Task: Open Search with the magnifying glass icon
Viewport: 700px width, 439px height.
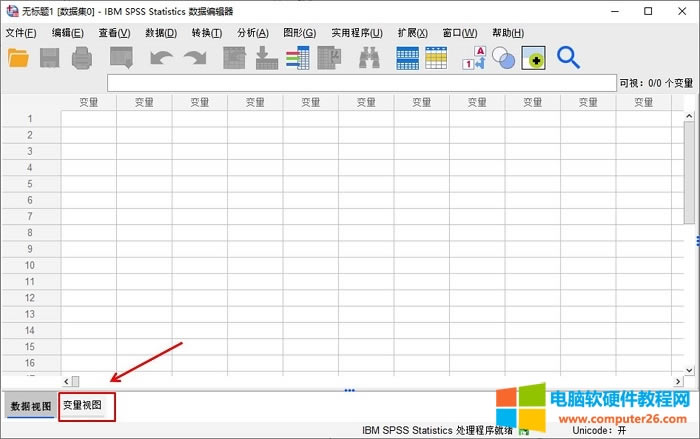Action: click(568, 58)
